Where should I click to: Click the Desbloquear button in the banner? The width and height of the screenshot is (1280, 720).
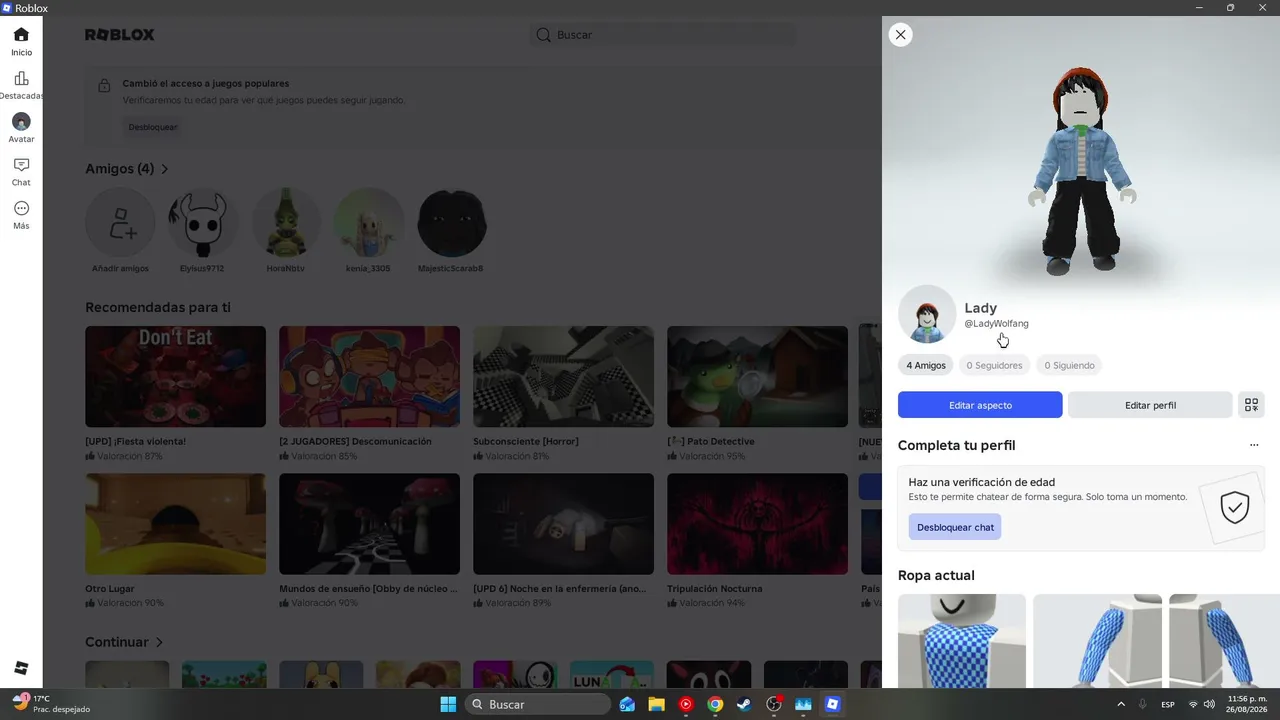click(x=153, y=127)
